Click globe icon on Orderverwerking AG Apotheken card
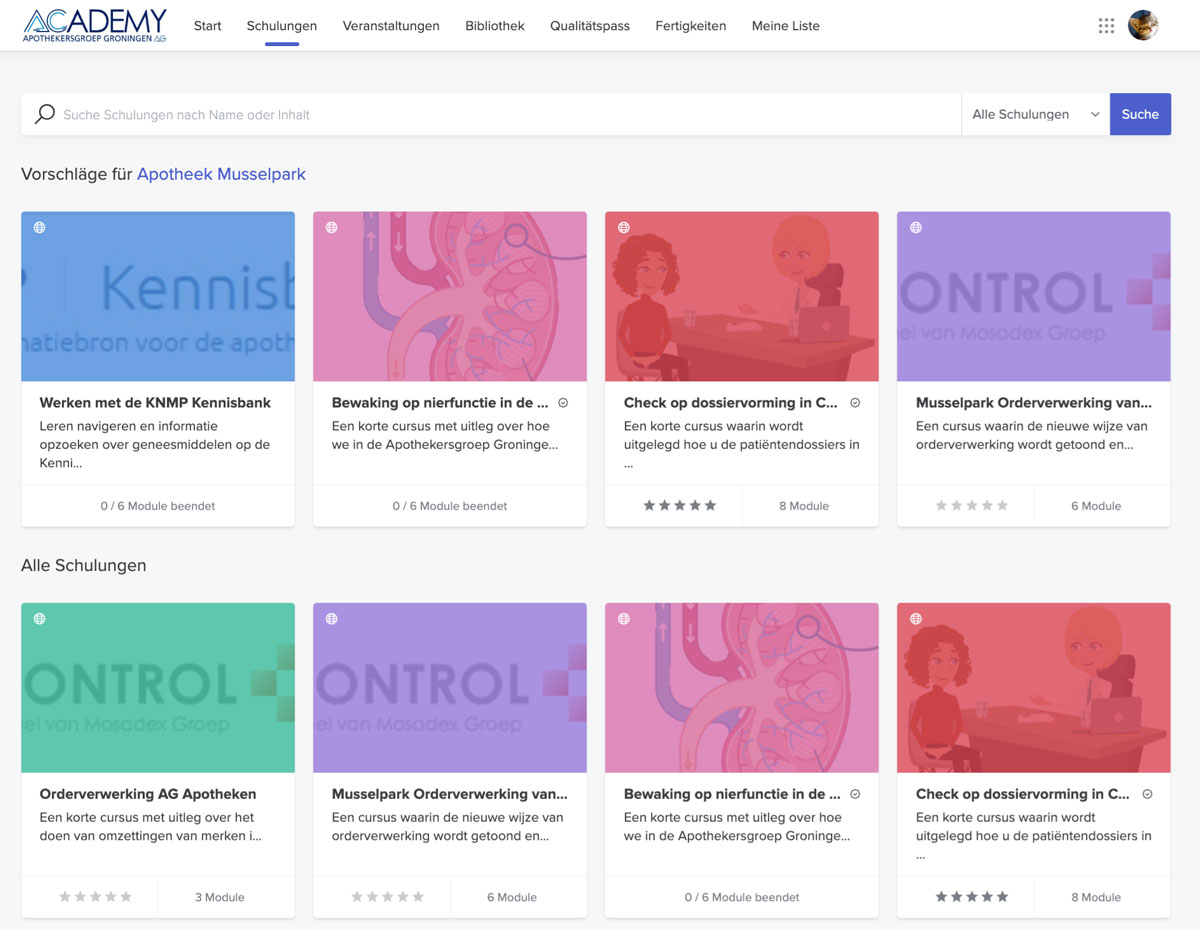This screenshot has width=1200, height=930. [40, 618]
